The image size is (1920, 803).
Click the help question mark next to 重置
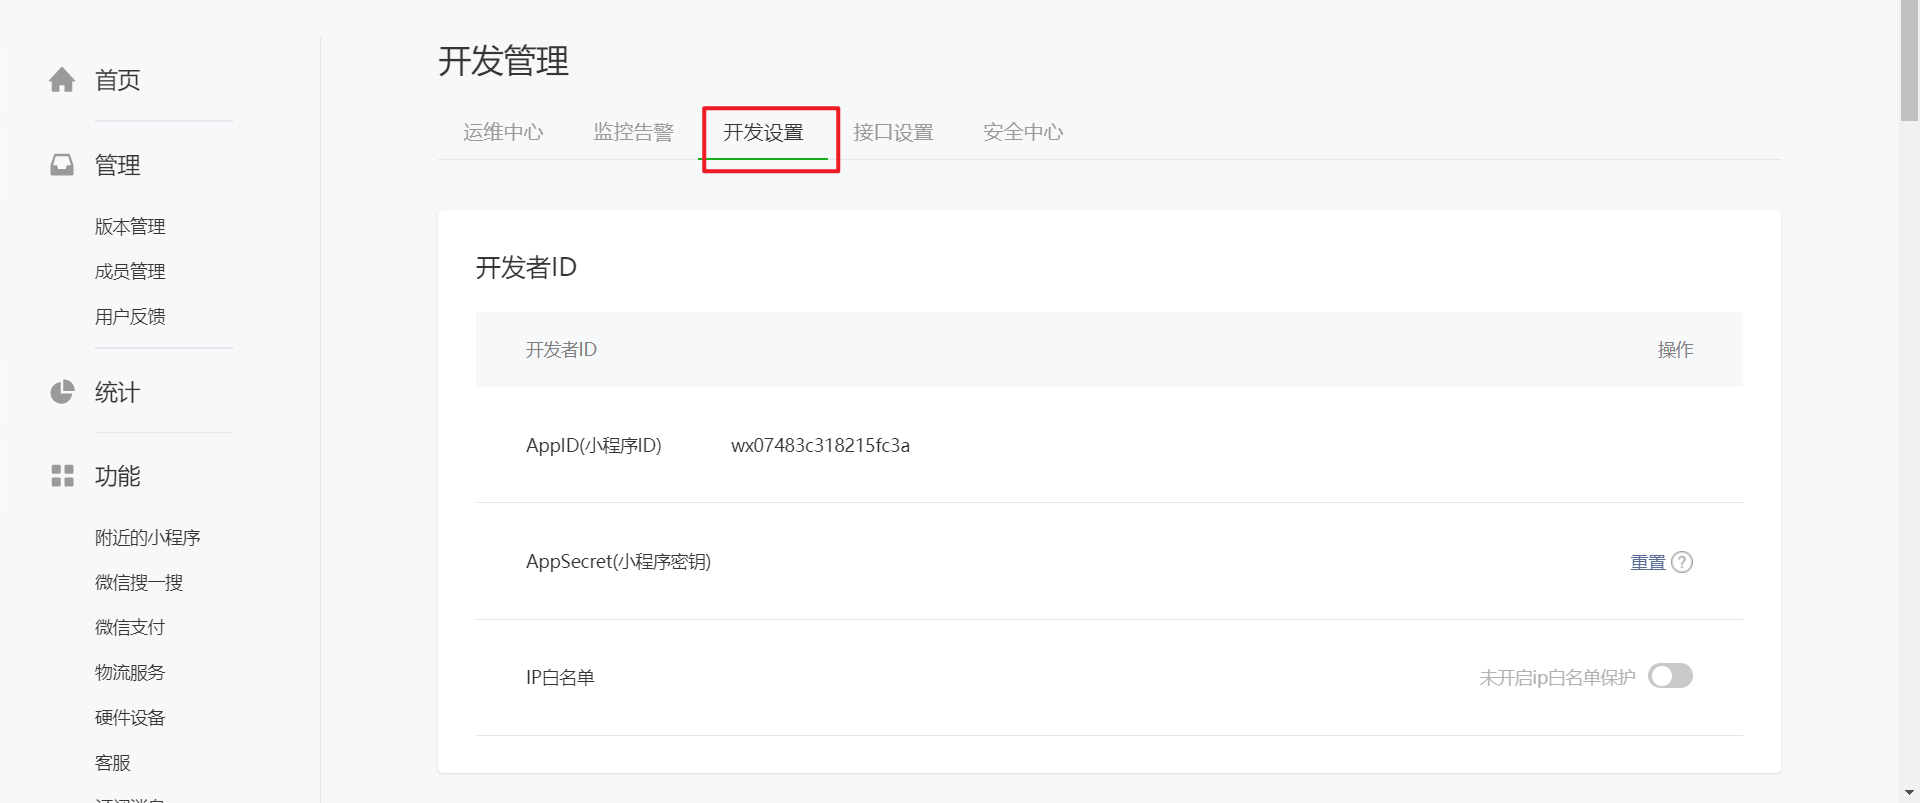coord(1682,562)
